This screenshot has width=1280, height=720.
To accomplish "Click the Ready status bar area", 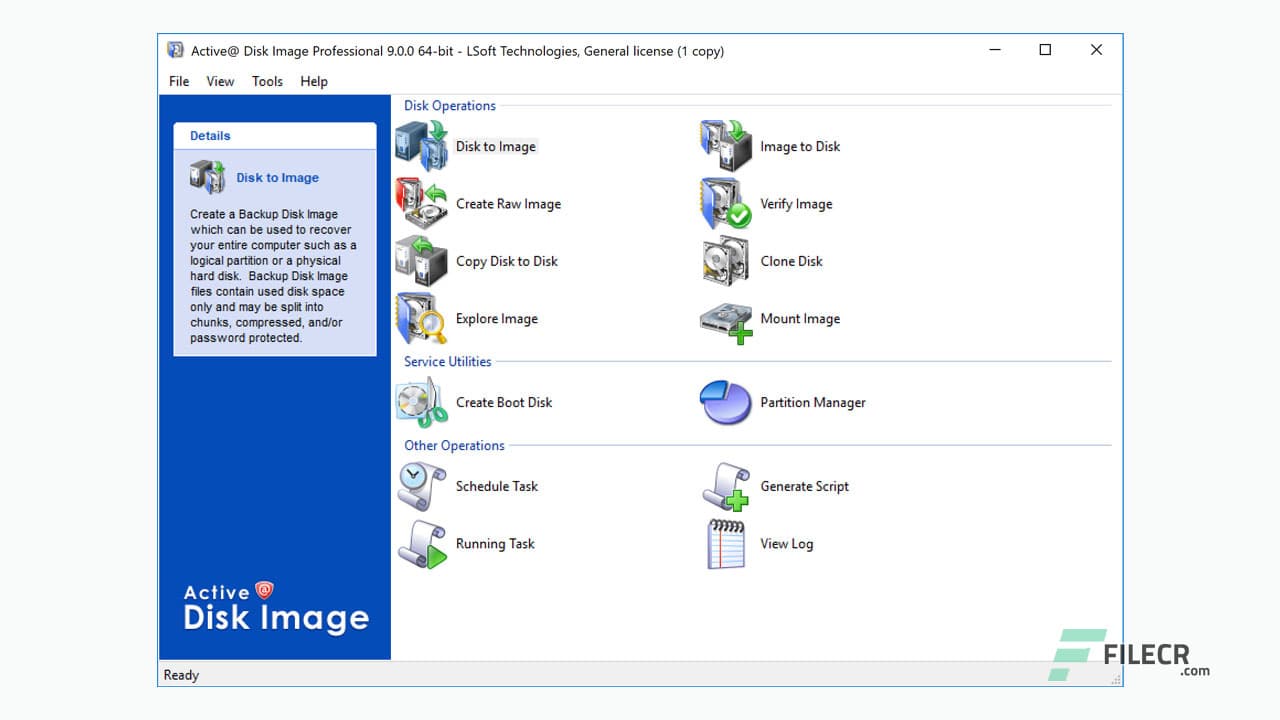I will click(181, 675).
